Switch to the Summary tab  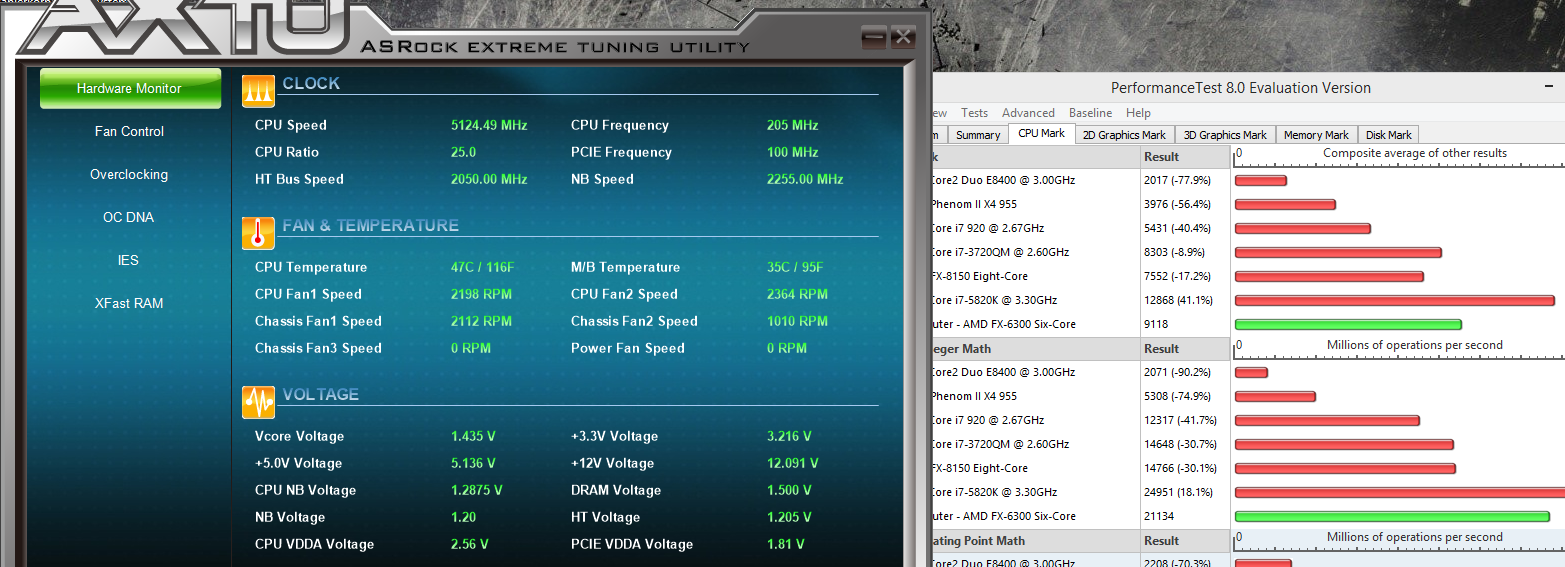[978, 135]
